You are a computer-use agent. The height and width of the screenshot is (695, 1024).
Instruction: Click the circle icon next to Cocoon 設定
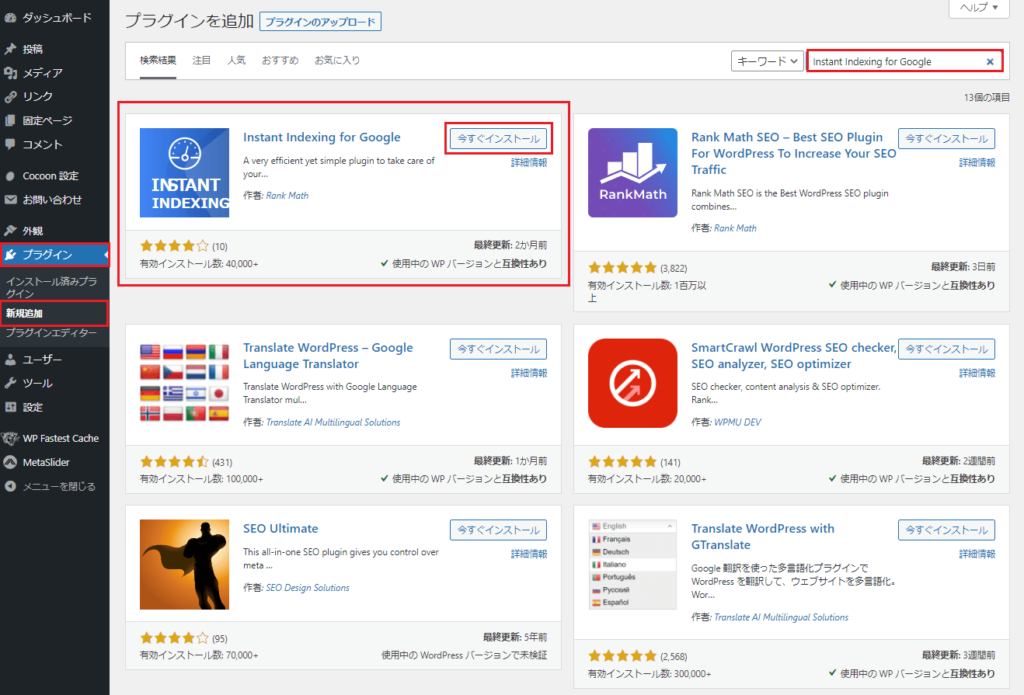coord(10,176)
